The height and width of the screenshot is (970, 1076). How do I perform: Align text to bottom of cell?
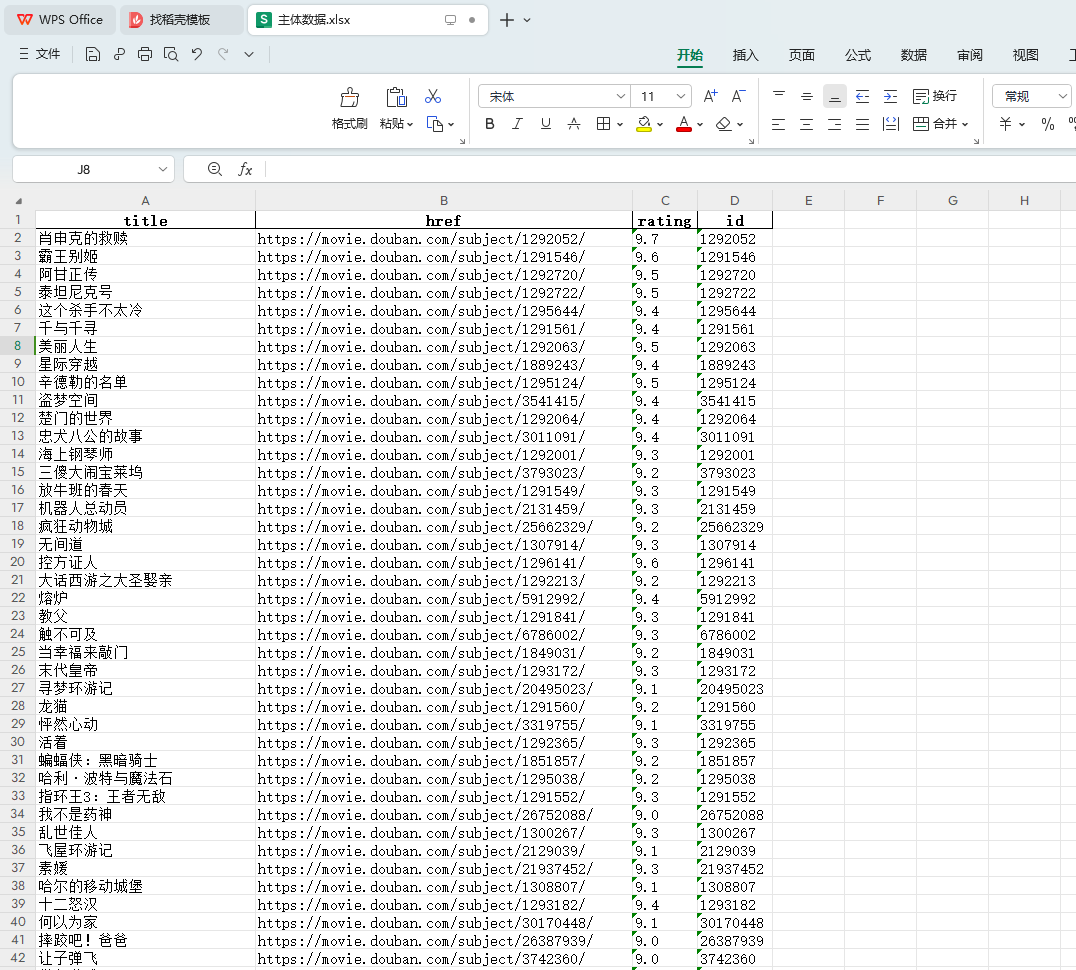pyautogui.click(x=834, y=96)
